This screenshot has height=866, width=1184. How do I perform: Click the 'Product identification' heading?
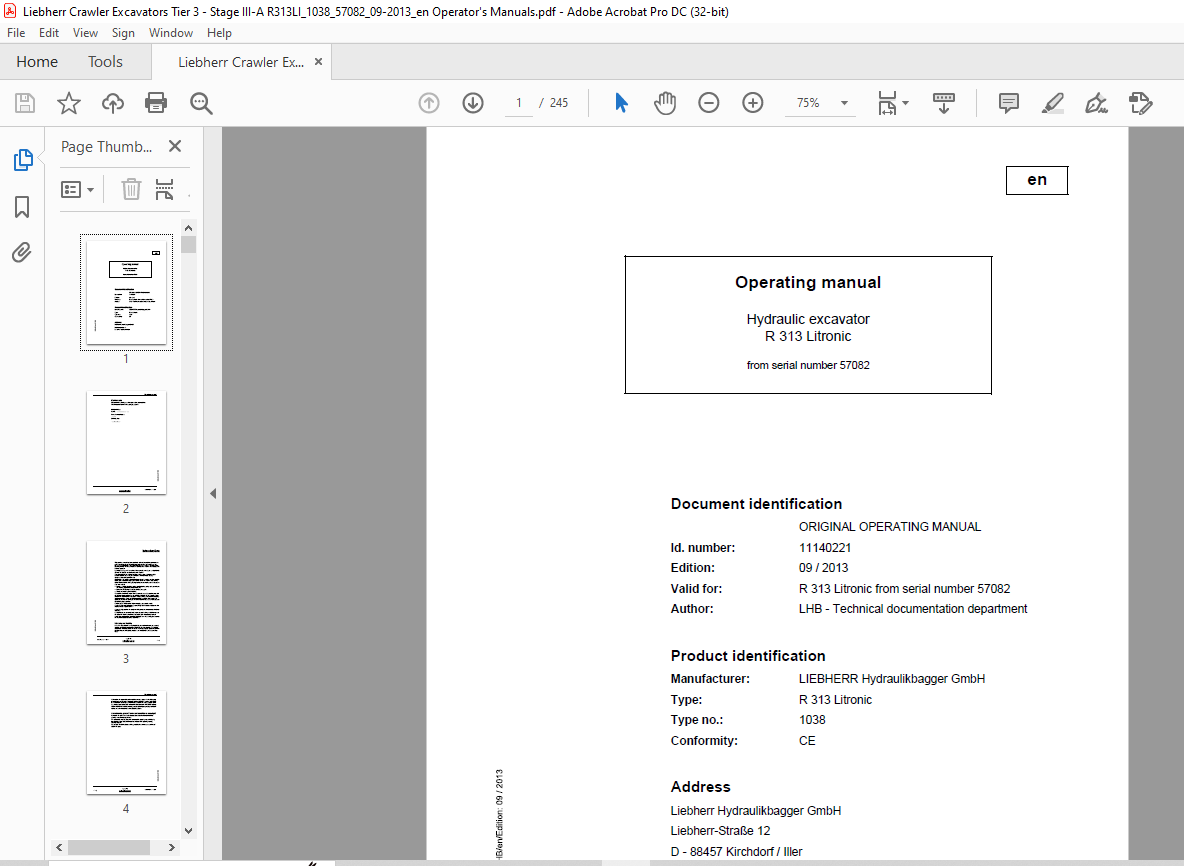[748, 655]
